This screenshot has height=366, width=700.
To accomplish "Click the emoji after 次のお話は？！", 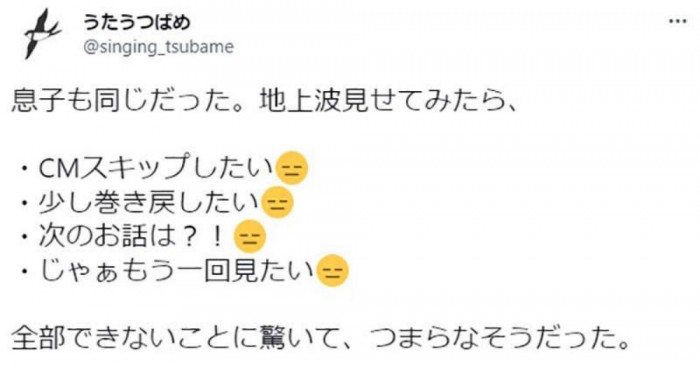I will (x=250, y=237).
